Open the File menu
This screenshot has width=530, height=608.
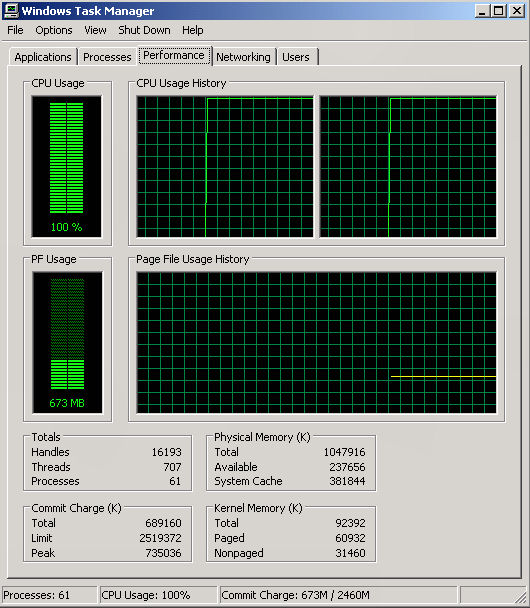15,30
